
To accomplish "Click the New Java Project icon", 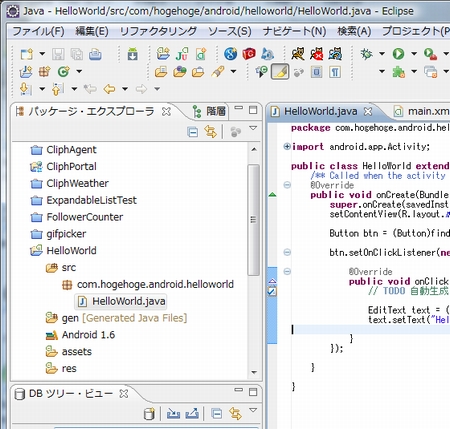I will [x=26, y=72].
